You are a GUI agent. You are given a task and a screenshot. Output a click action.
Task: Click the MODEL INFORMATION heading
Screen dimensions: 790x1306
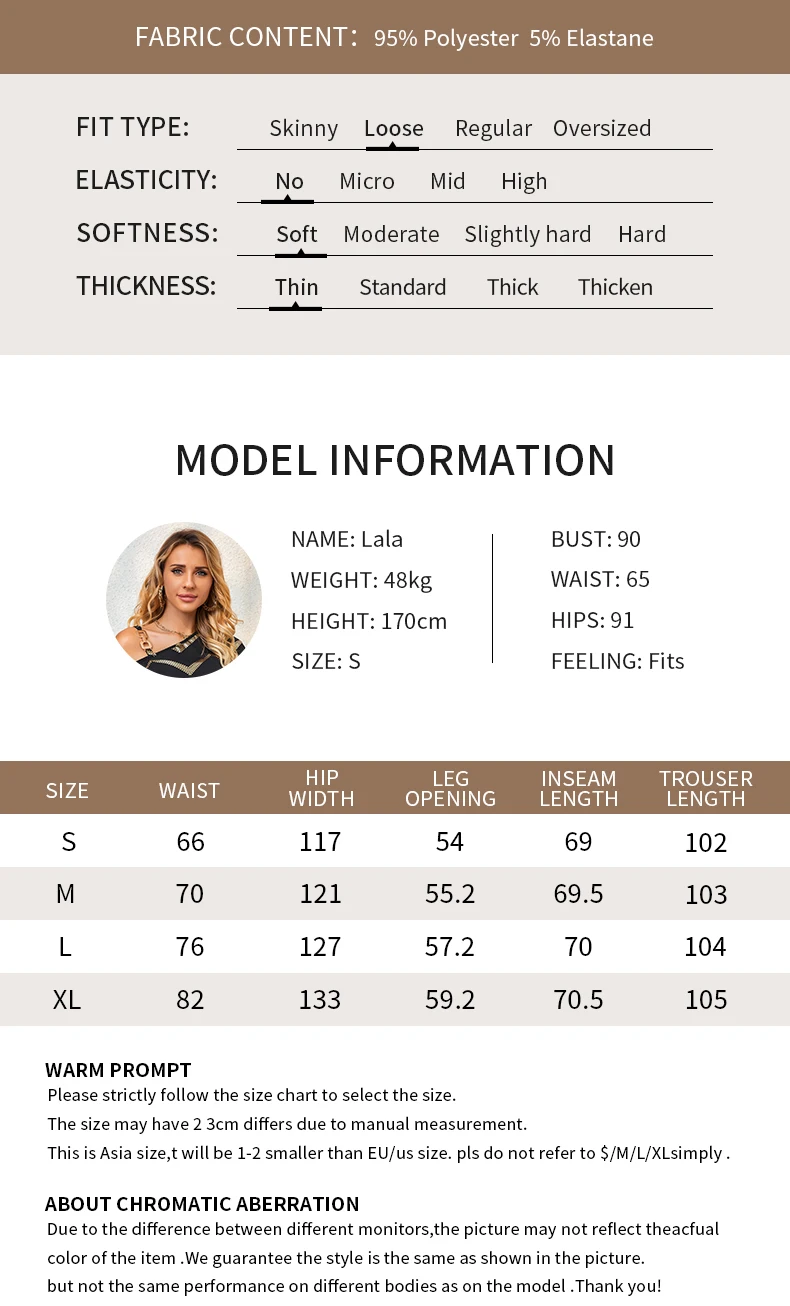click(395, 460)
